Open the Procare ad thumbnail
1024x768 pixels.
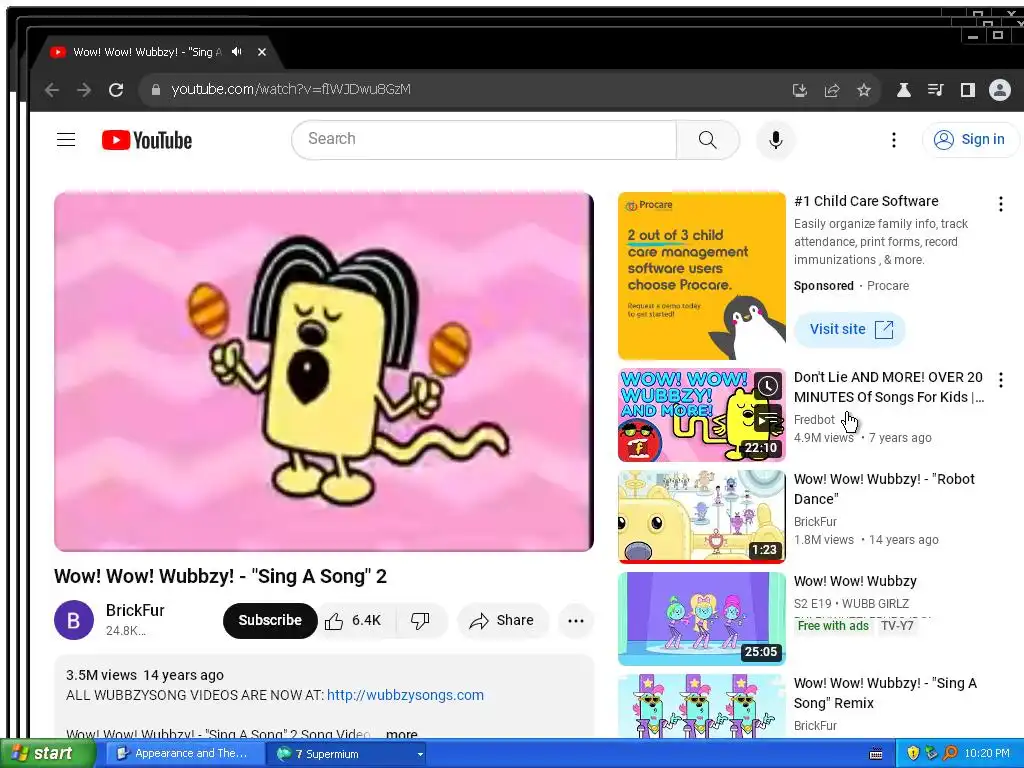(x=701, y=276)
